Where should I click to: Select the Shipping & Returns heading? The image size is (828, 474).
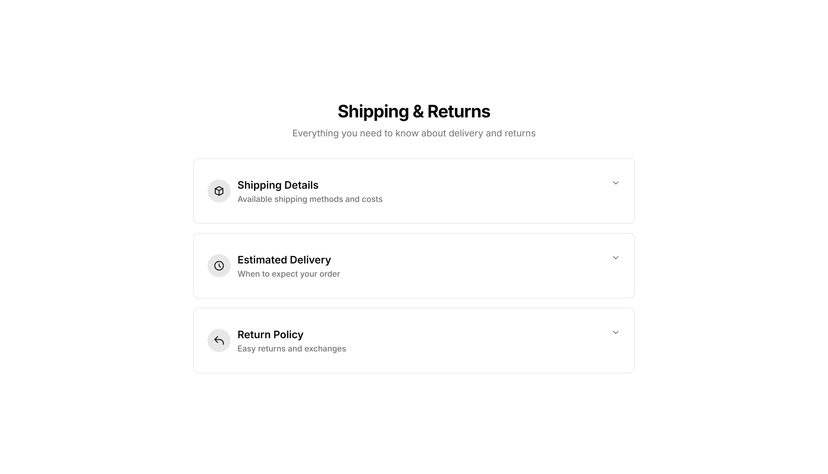coord(414,111)
